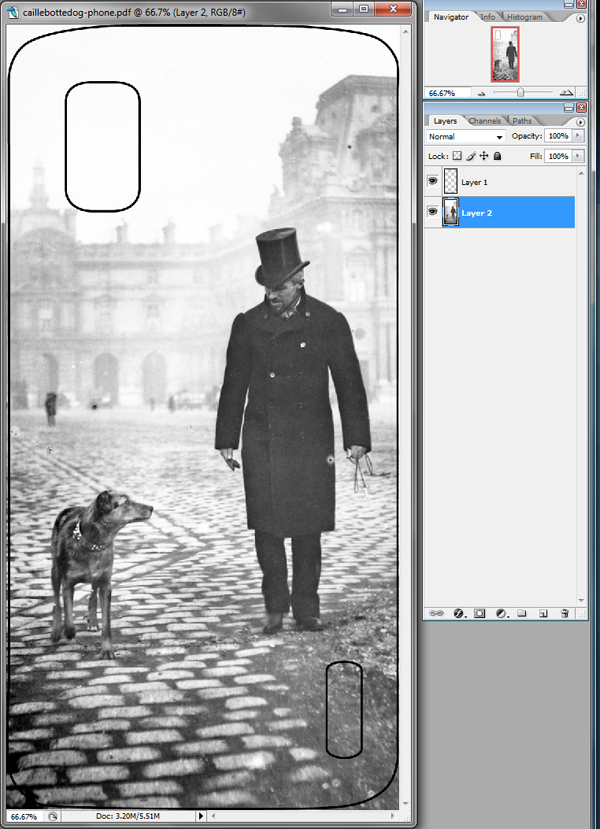Close the Navigator palette window
600x829 pixels.
(x=580, y=4)
